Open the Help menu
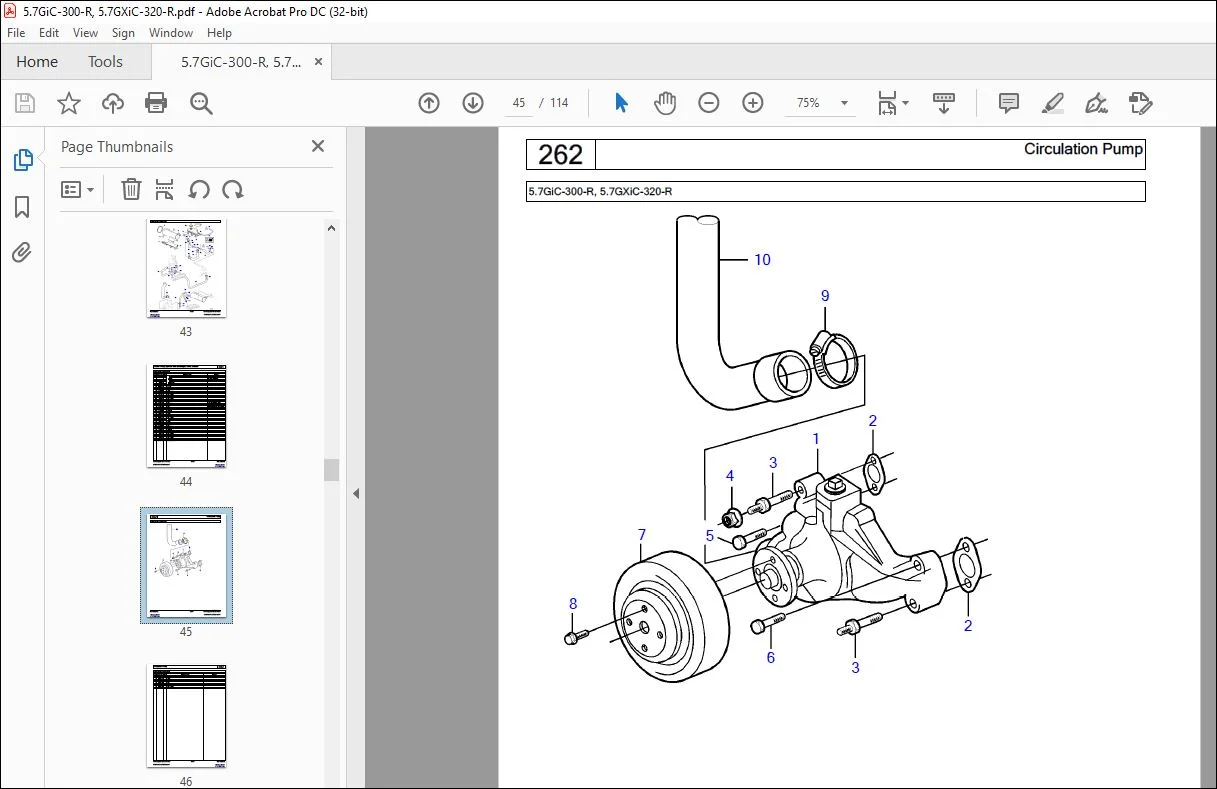This screenshot has width=1217, height=789. (219, 33)
